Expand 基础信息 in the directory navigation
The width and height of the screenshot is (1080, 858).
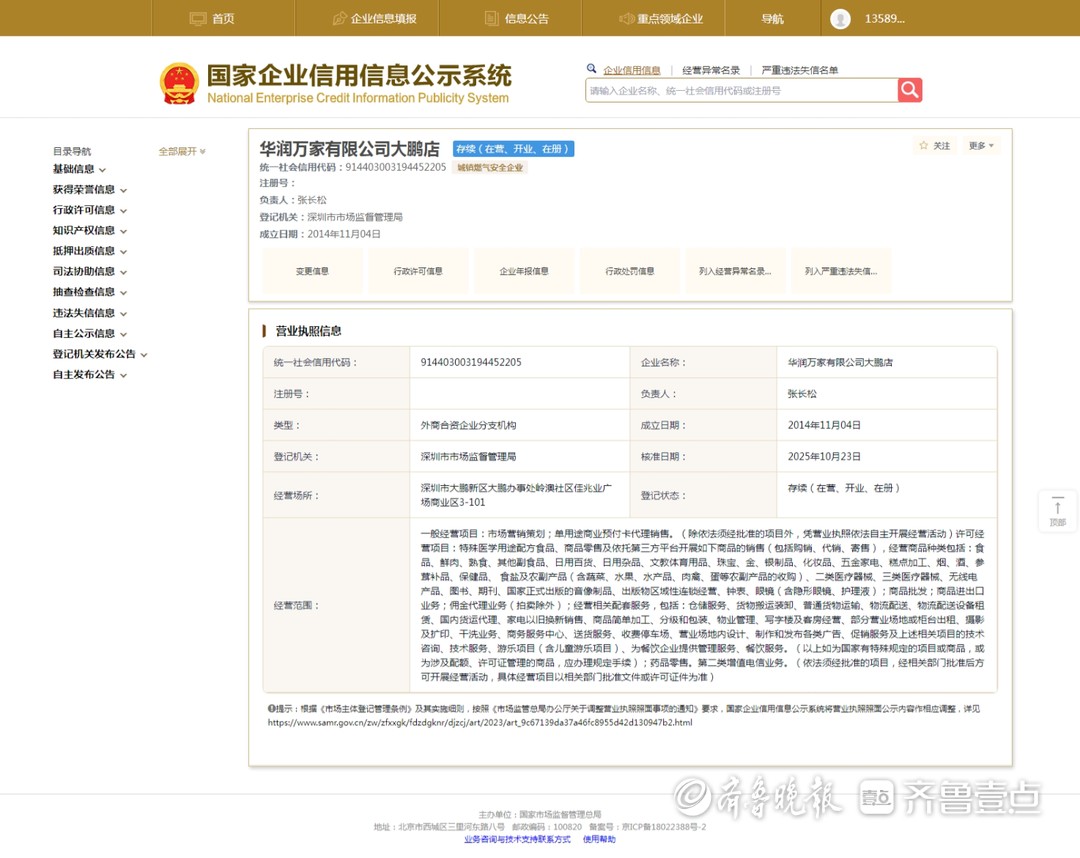pos(79,169)
